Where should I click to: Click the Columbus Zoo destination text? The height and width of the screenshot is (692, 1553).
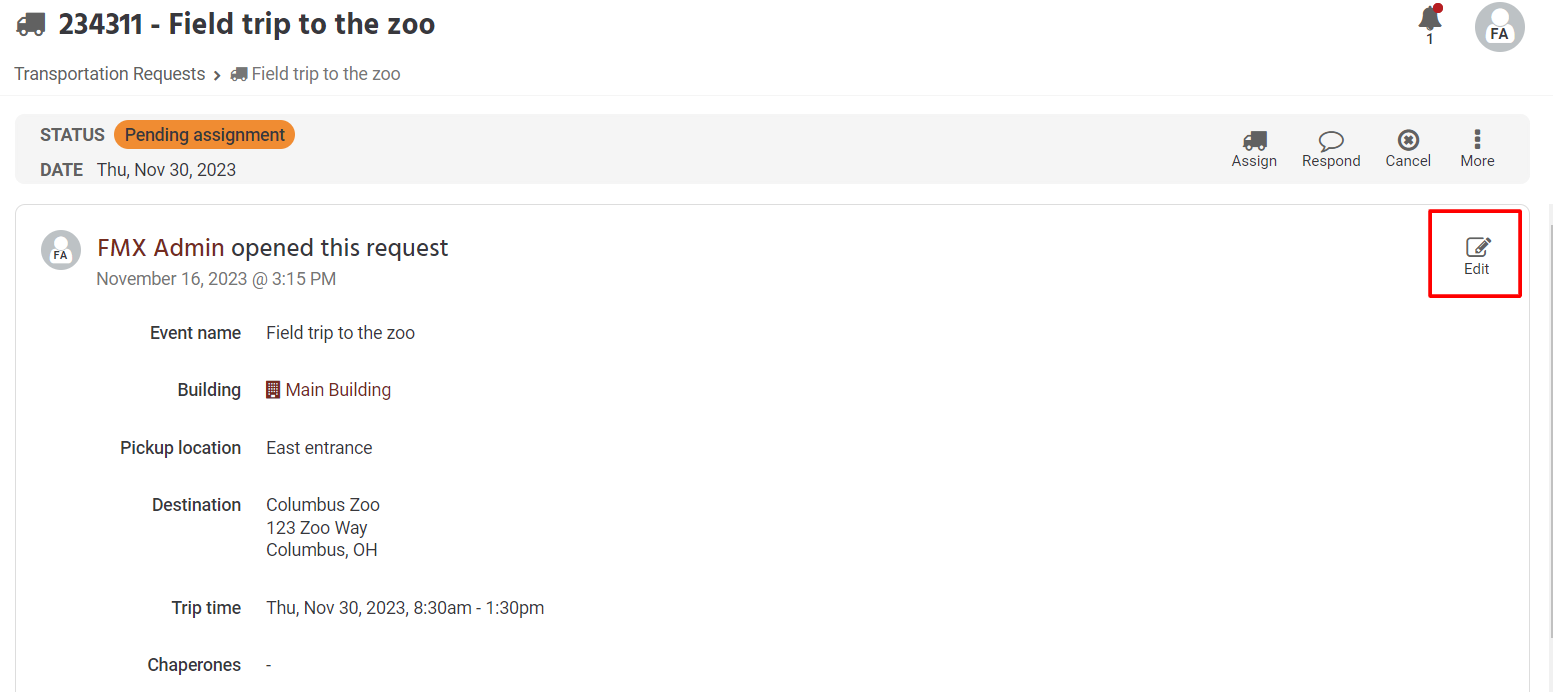(323, 505)
